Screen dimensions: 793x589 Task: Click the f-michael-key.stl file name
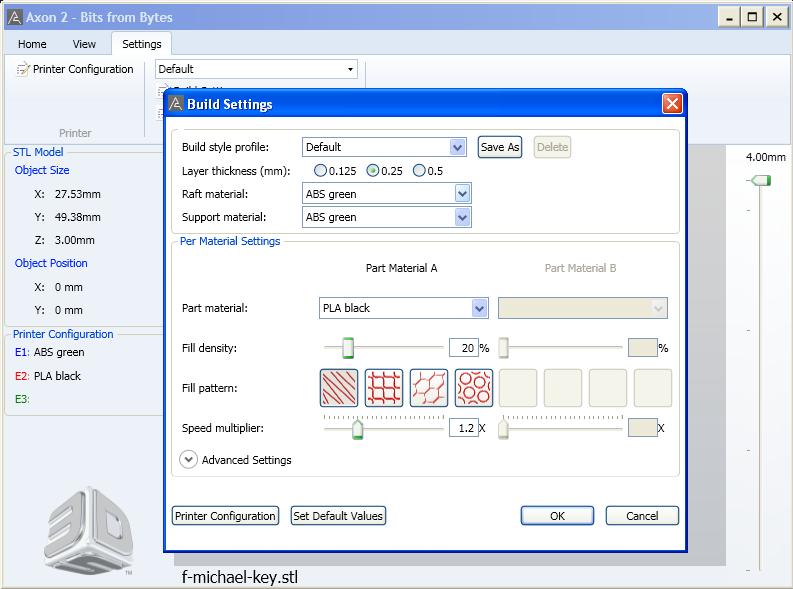click(x=240, y=577)
